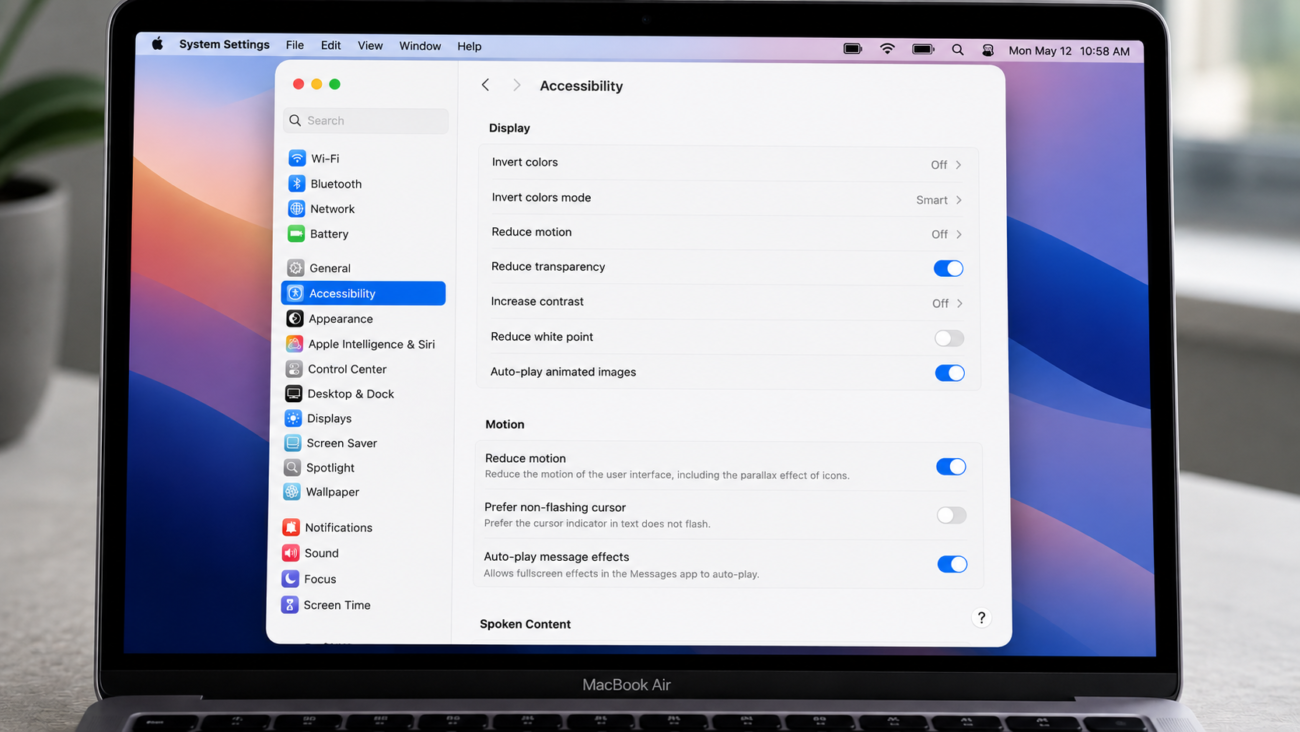Select the Appearance label in sidebar
Viewport: 1300px width, 732px height.
point(340,319)
